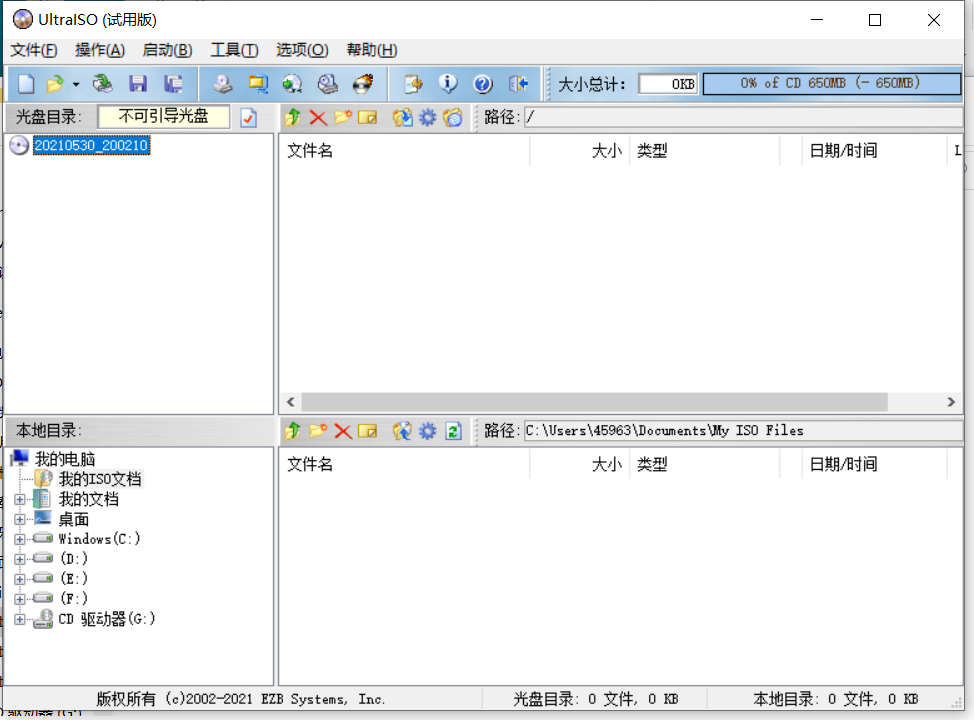This screenshot has height=720, width=974.
Task: Open the 启动(B) menu
Action: point(167,50)
